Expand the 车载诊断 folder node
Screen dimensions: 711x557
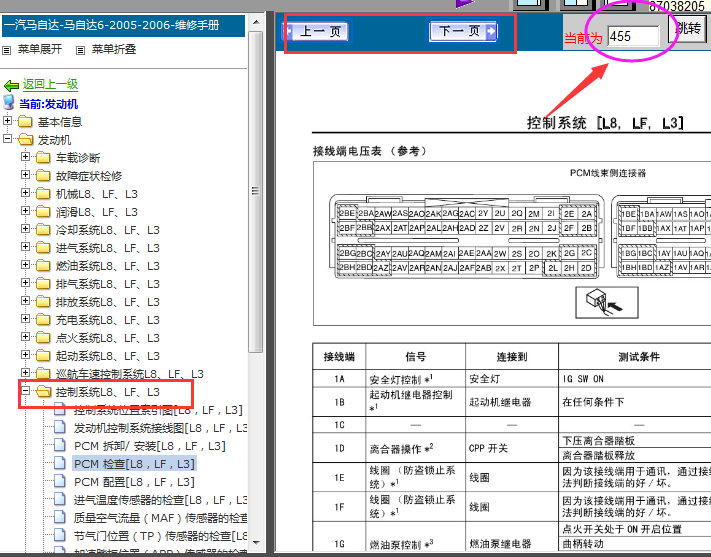click(x=25, y=156)
